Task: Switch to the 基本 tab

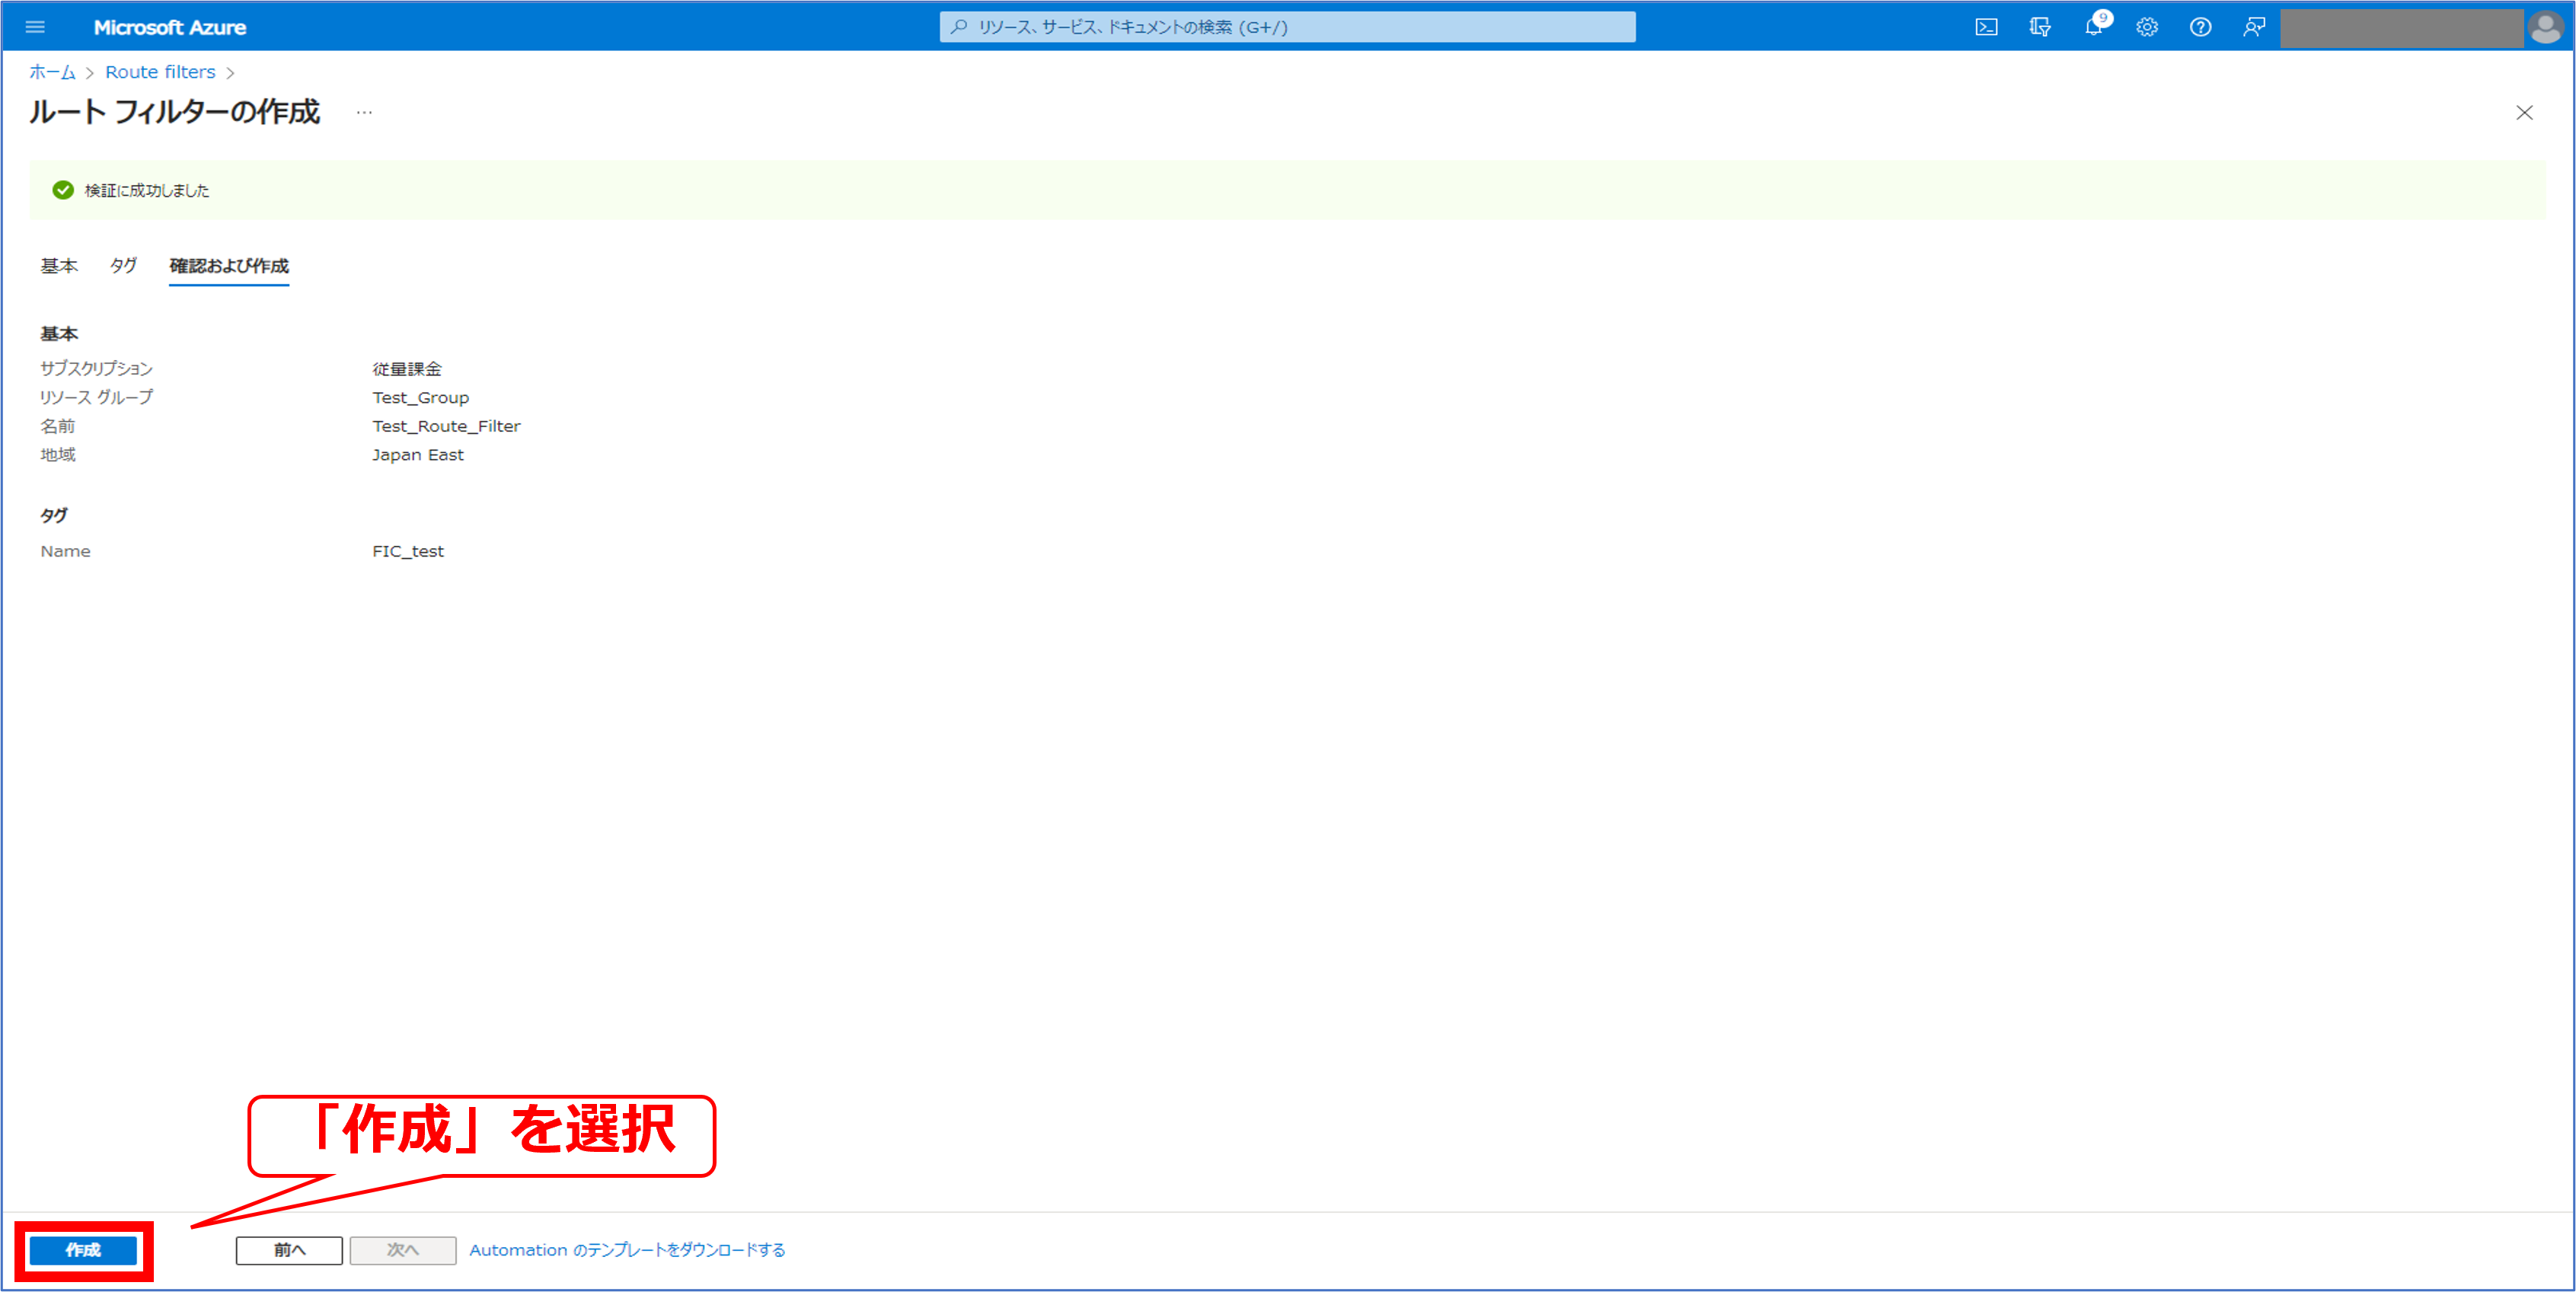Action: click(x=59, y=266)
